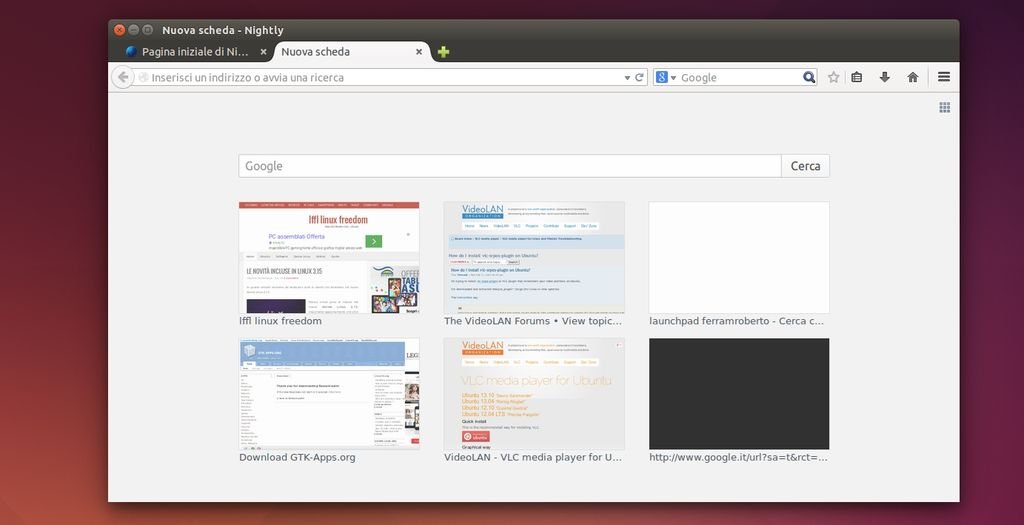This screenshot has height=525, width=1024.
Task: Open a new tab with green plus
Action: [443, 52]
